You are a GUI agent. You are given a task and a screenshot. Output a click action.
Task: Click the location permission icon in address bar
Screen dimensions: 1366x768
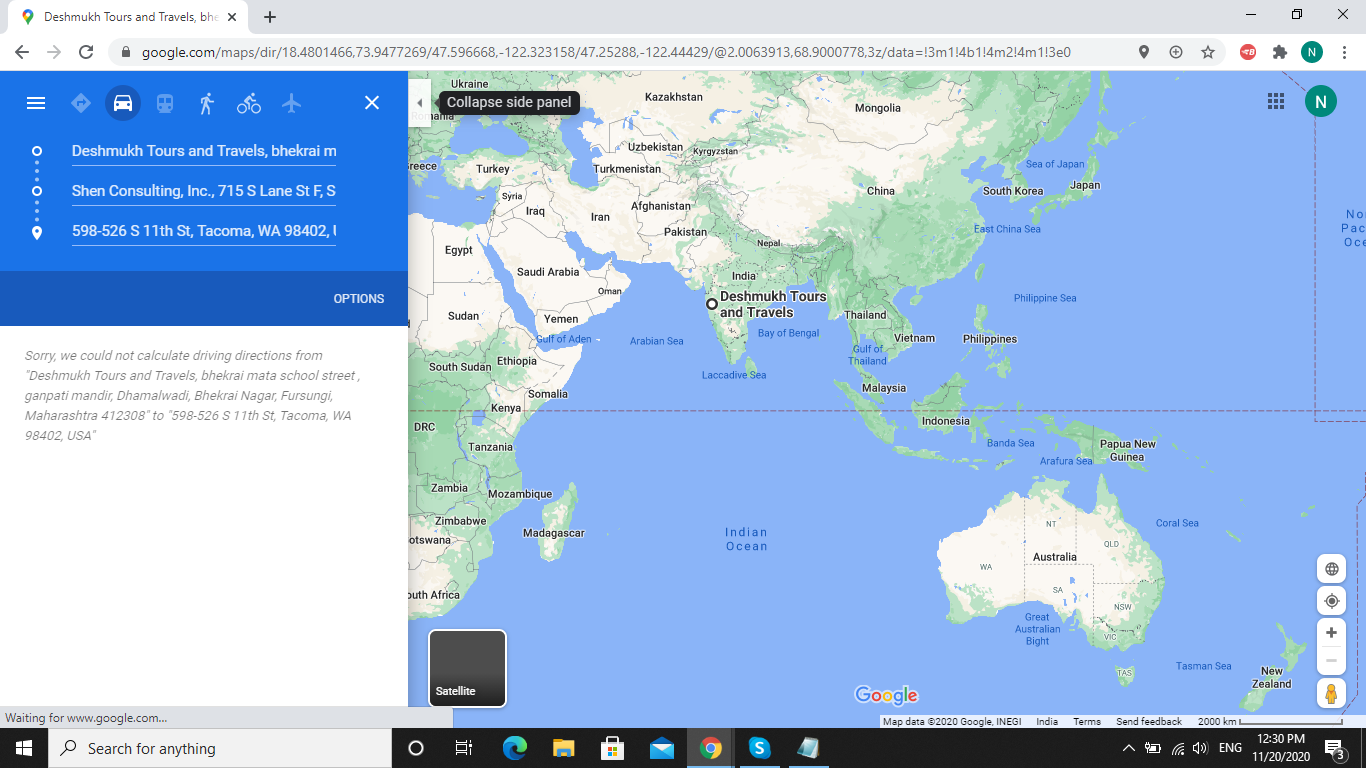[1144, 52]
